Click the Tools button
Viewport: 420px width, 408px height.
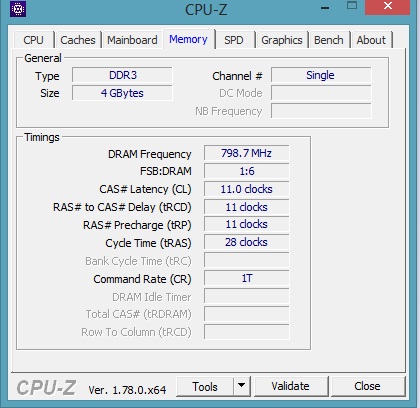click(x=205, y=386)
